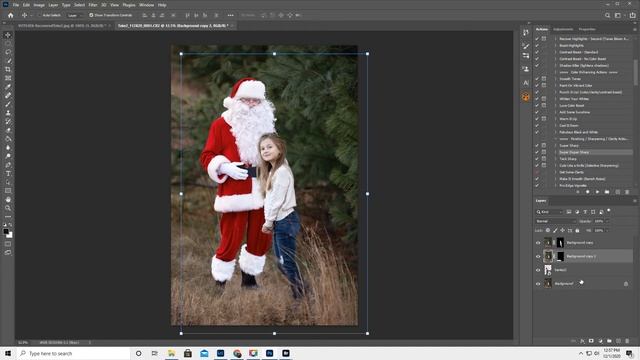Switch to the Properties tab
This screenshot has height=360, width=640.
pos(587,29)
